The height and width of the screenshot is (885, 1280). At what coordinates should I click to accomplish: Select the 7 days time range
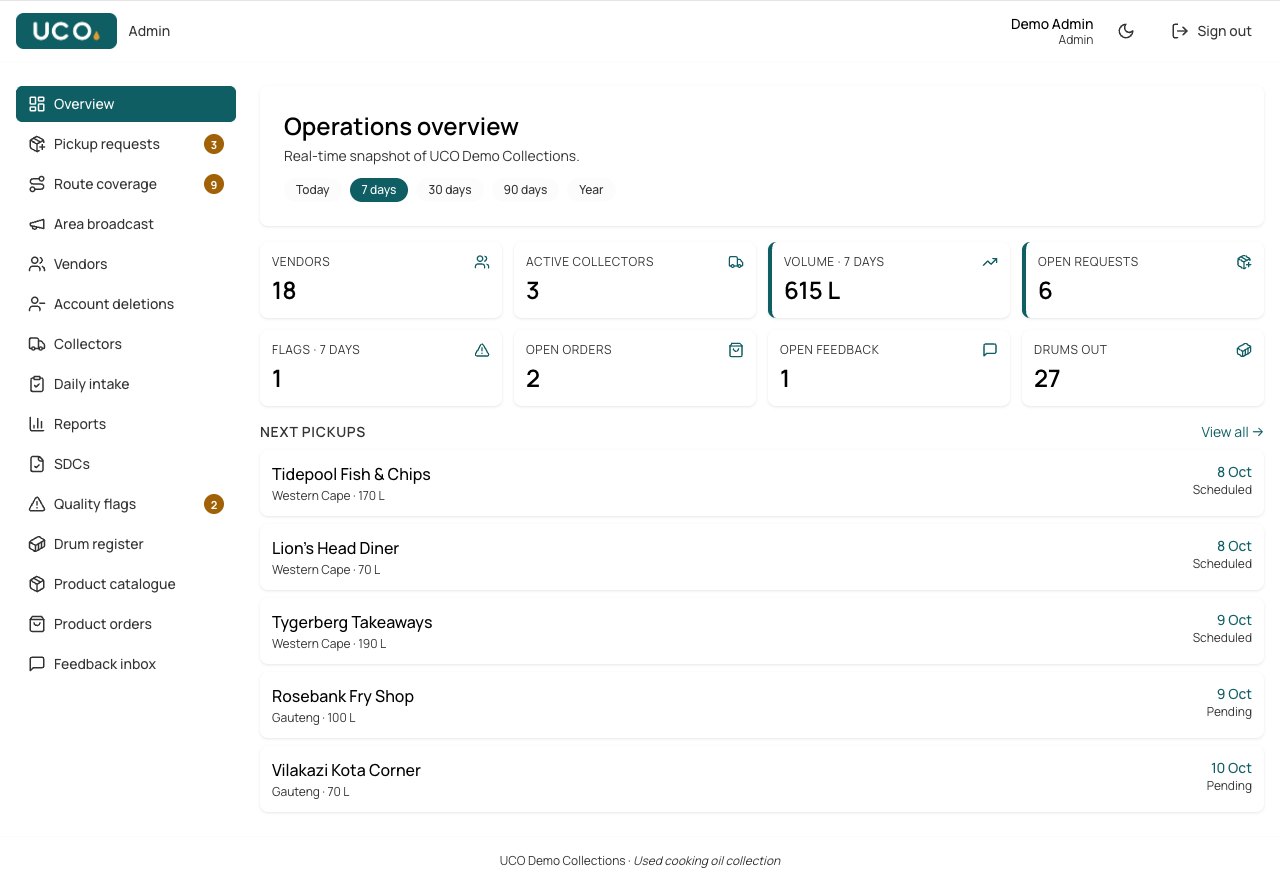tap(379, 190)
